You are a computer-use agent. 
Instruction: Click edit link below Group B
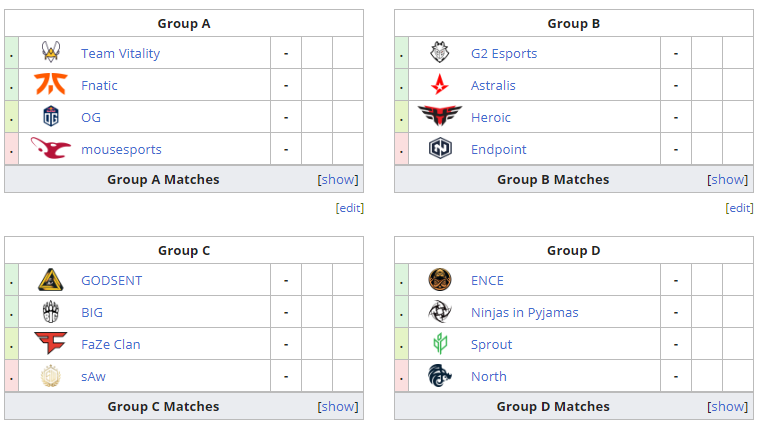point(739,208)
